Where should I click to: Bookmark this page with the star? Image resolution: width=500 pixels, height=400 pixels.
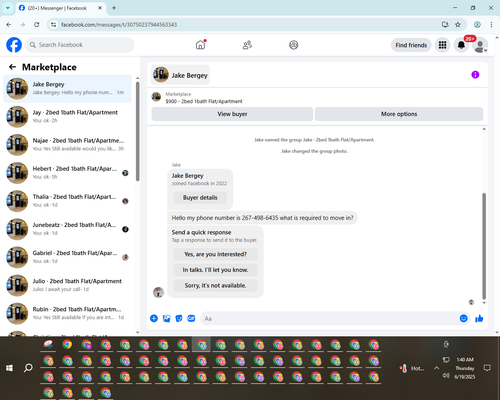(x=458, y=25)
